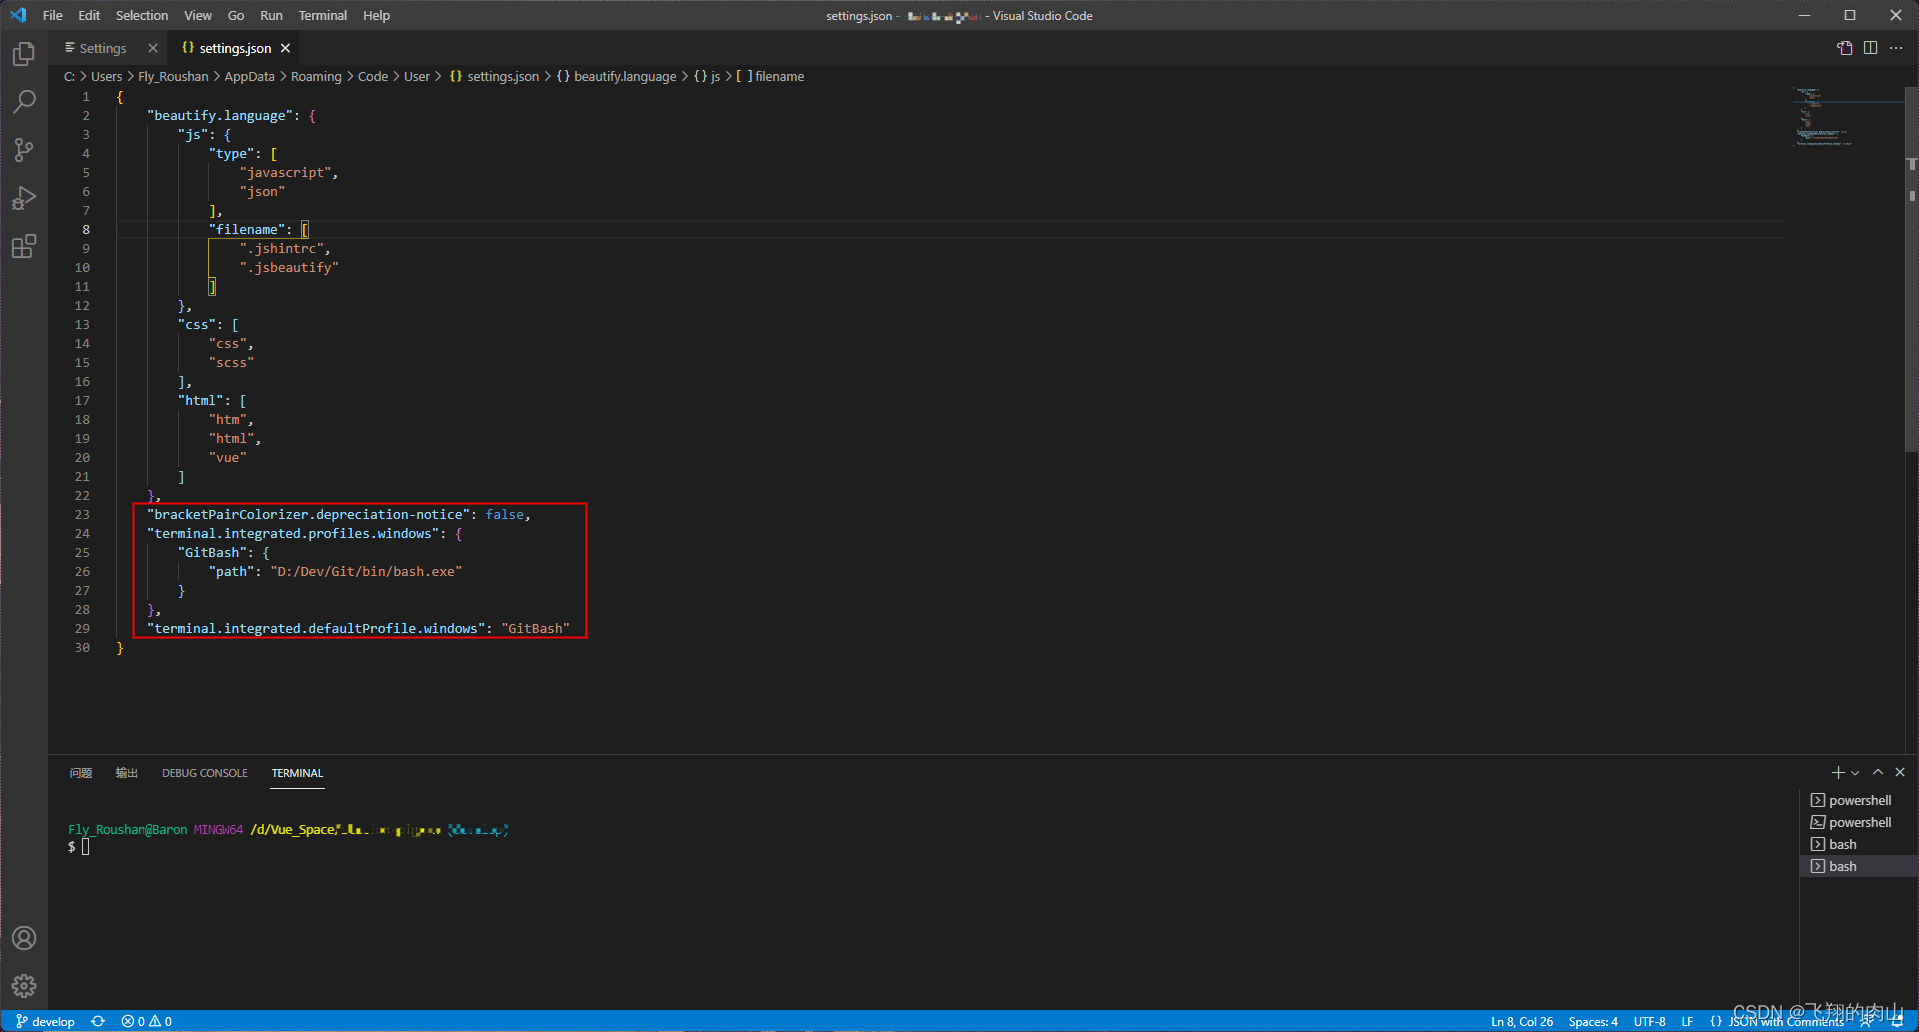This screenshot has width=1919, height=1032.
Task: Change the LF end-of-line sequence
Action: pyautogui.click(x=1687, y=1021)
